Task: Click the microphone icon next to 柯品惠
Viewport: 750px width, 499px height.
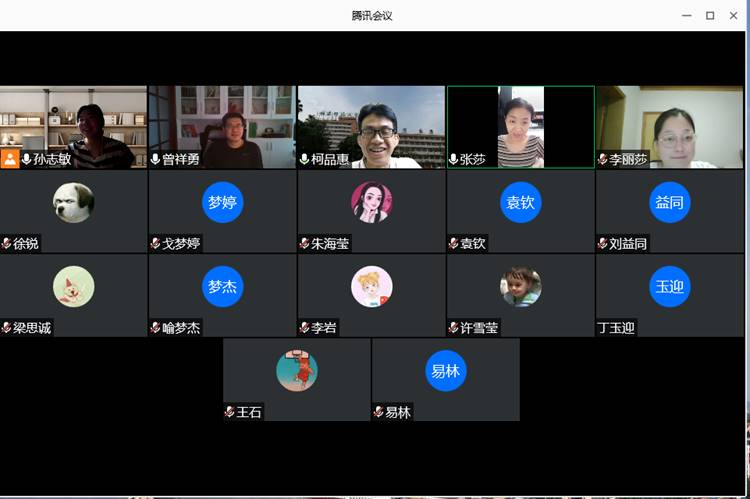Action: [304, 159]
